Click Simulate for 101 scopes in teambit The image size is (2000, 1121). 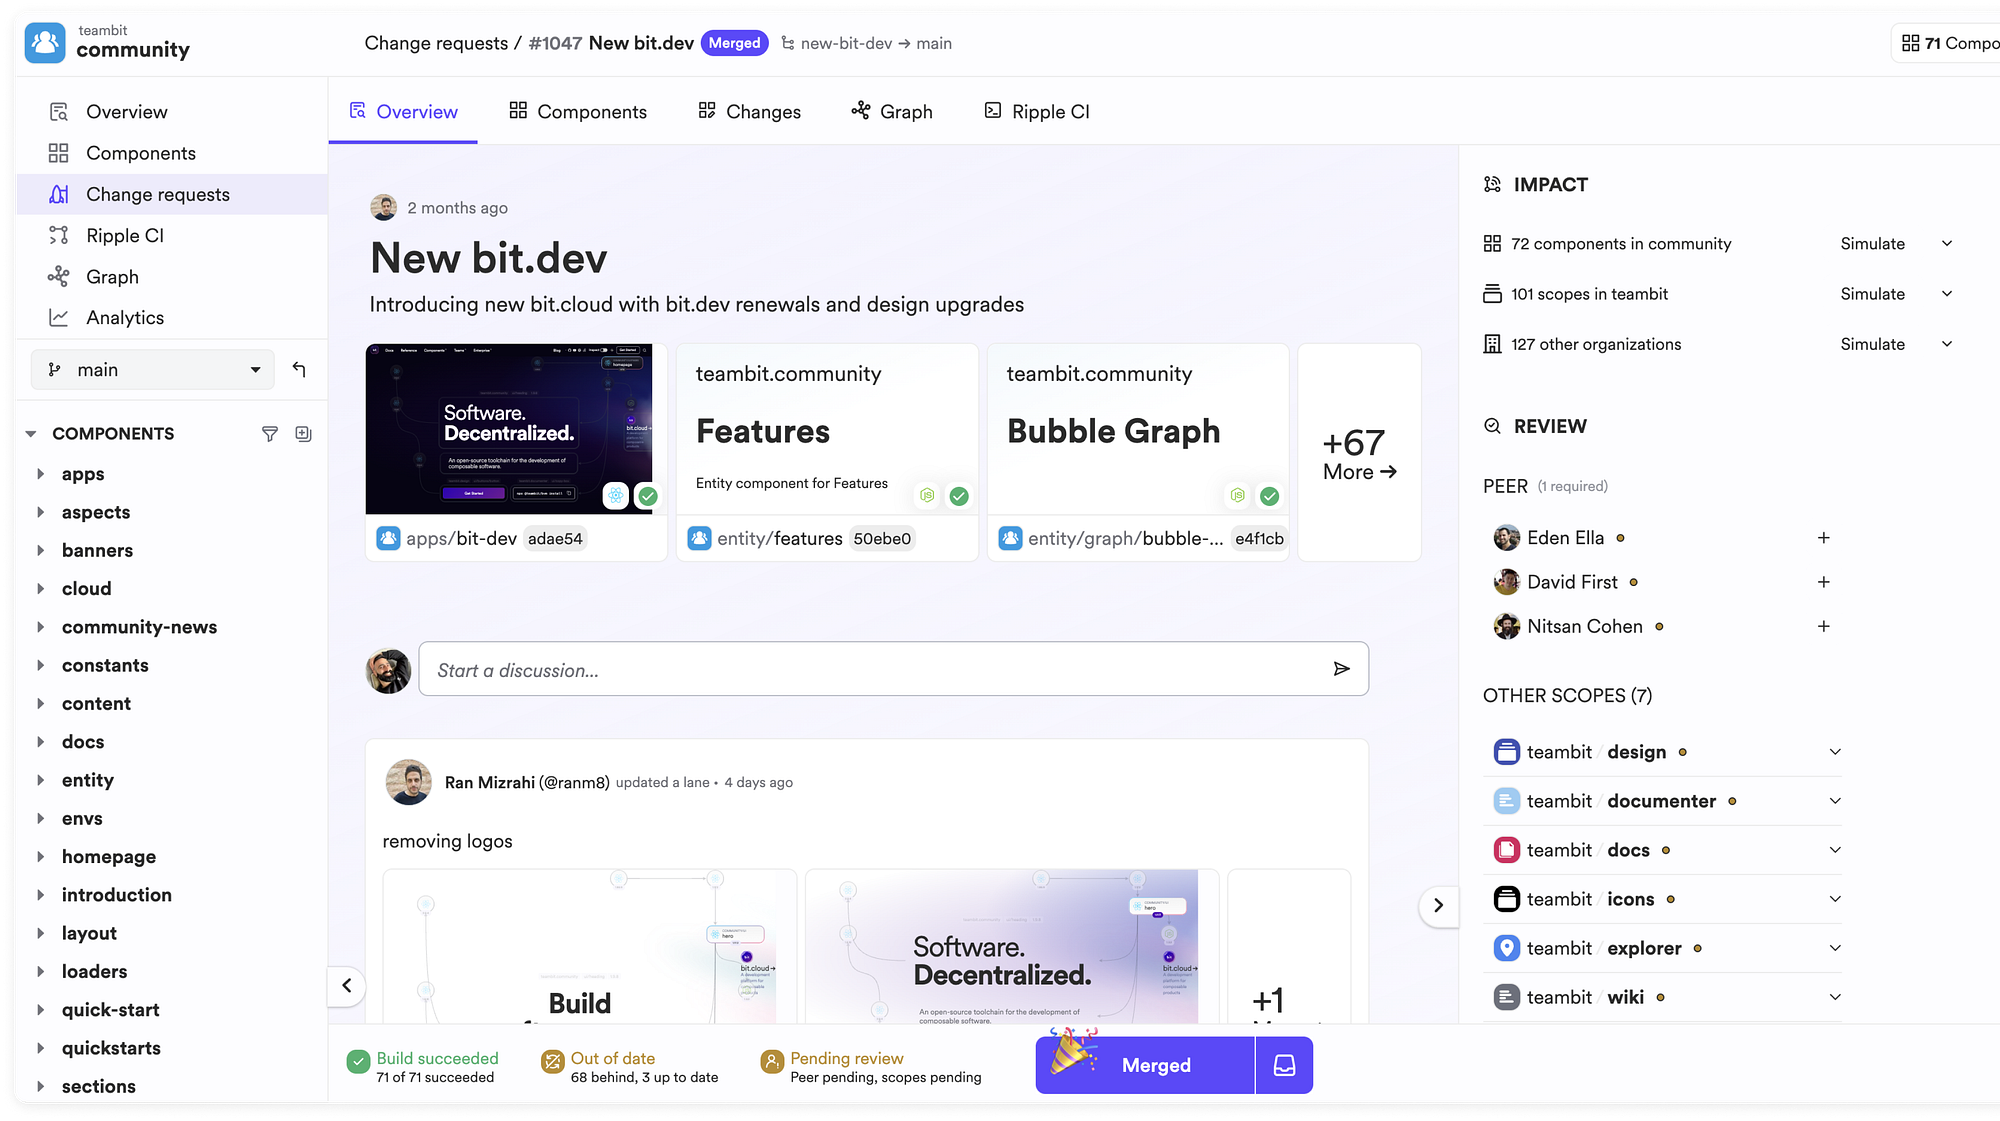[x=1872, y=294]
